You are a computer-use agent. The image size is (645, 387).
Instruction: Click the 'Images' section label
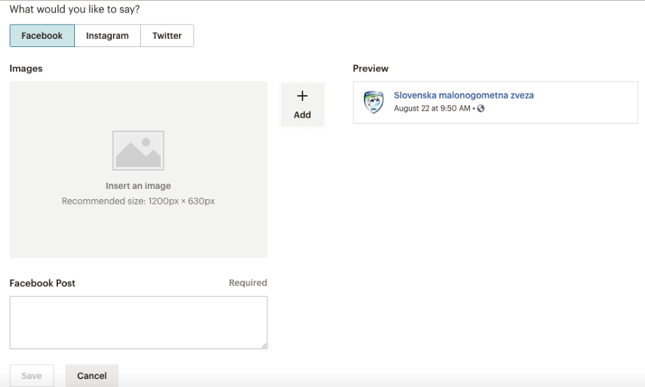26,68
